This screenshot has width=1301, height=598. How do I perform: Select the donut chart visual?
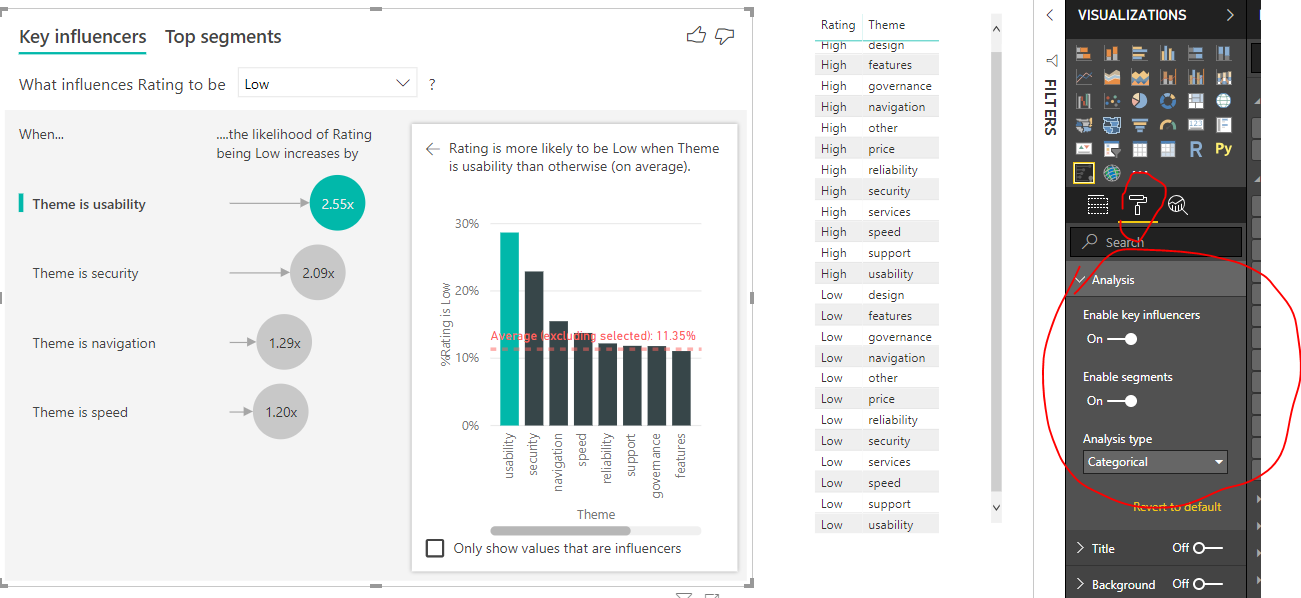(x=1168, y=101)
